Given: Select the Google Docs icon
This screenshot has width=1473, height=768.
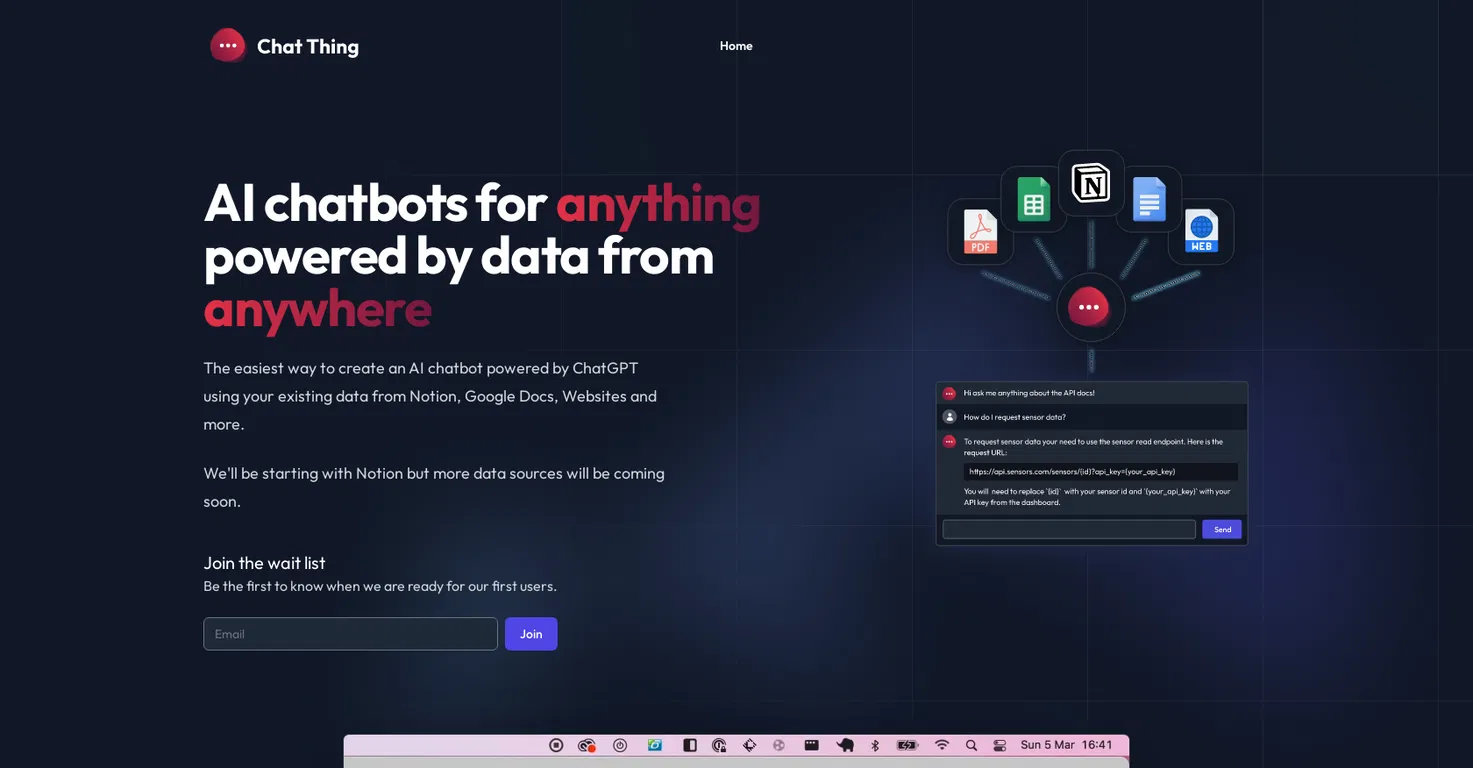Looking at the screenshot, I should pos(1149,199).
